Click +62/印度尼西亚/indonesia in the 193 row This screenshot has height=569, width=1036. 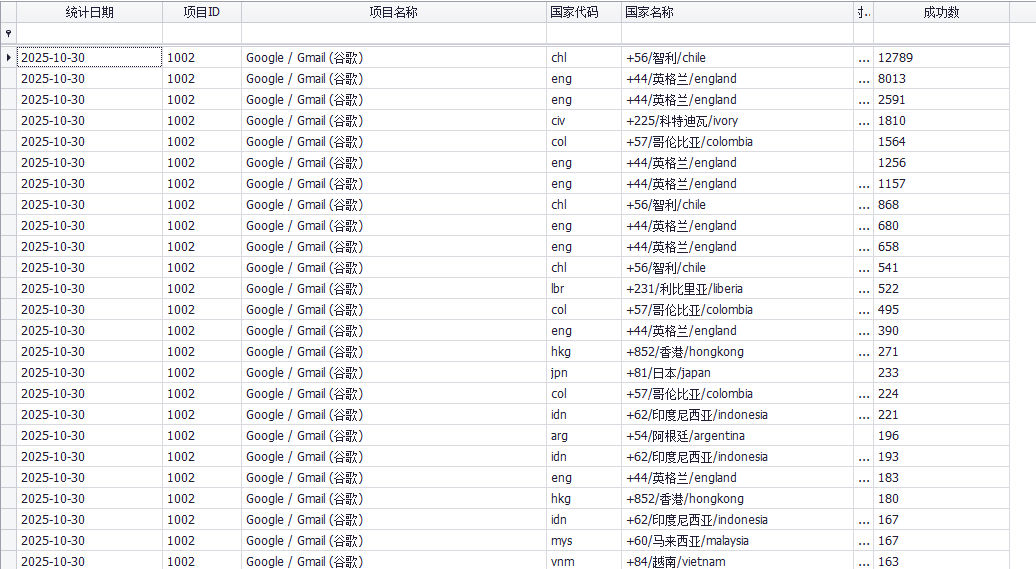(x=737, y=457)
